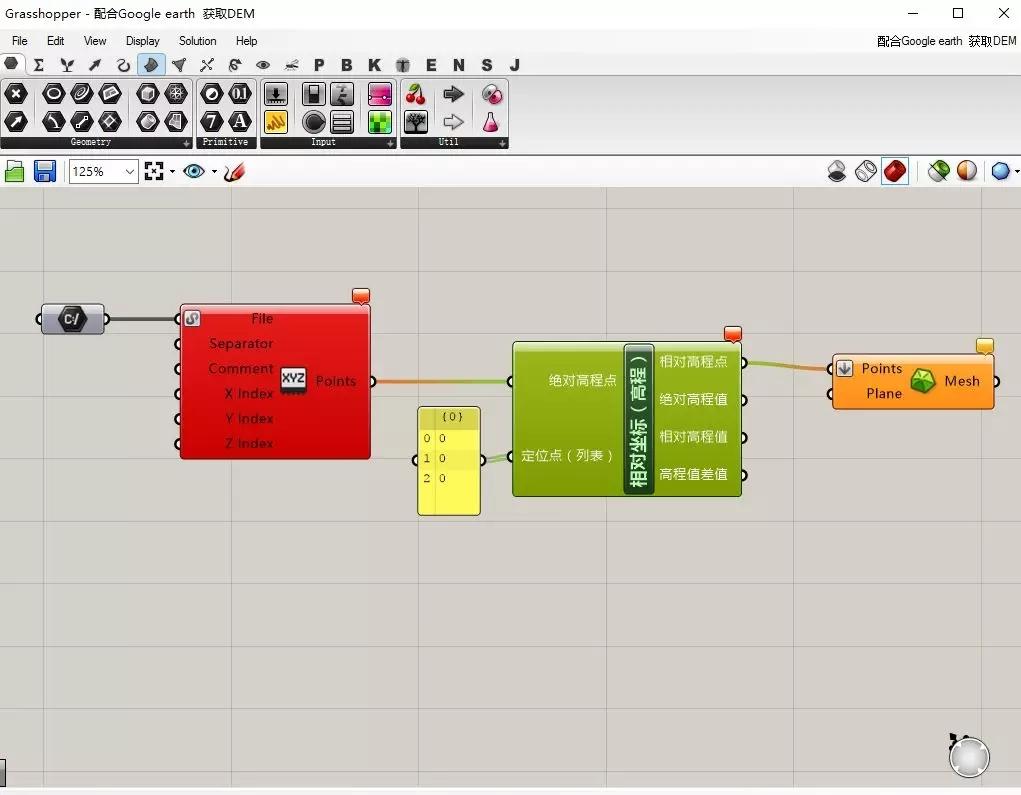1021x795 pixels.
Task: Save document with blue floppy icon
Action: pyautogui.click(x=44, y=171)
